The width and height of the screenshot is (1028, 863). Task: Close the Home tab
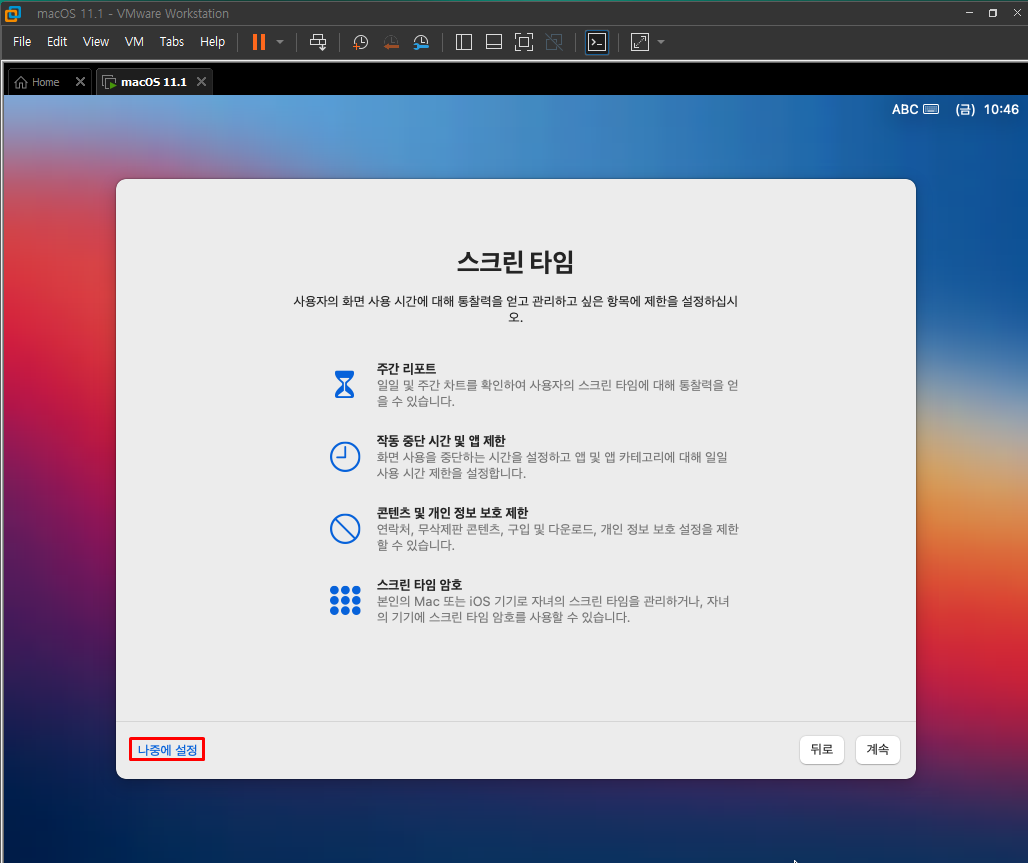coord(80,81)
